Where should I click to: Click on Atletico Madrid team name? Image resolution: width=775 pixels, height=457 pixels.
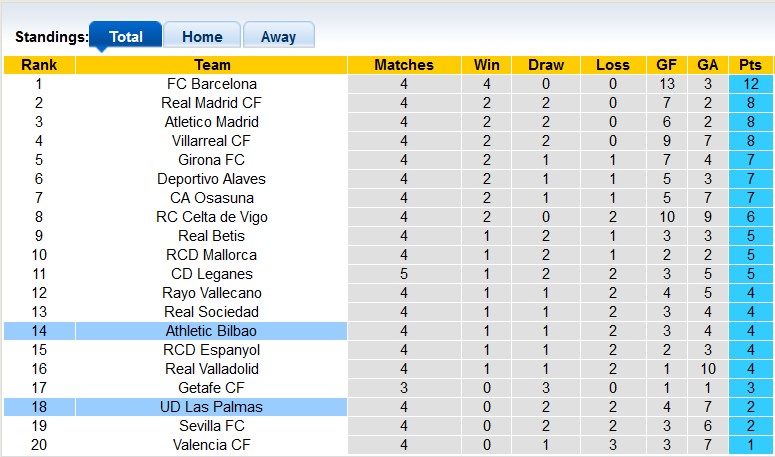pyautogui.click(x=212, y=122)
